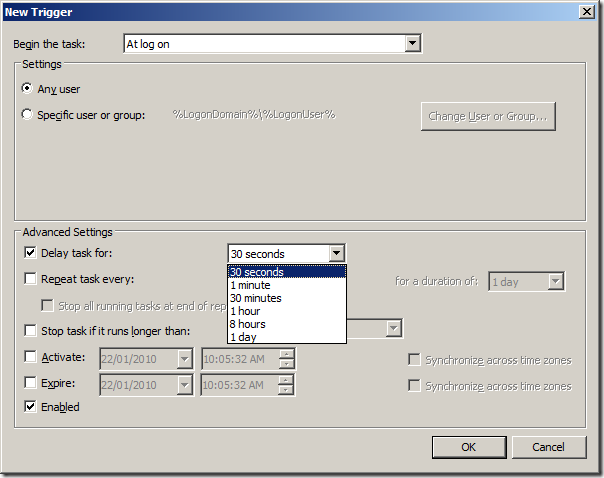Pick '30 minutes' in the delay list
This screenshot has width=604, height=478.
(x=286, y=298)
